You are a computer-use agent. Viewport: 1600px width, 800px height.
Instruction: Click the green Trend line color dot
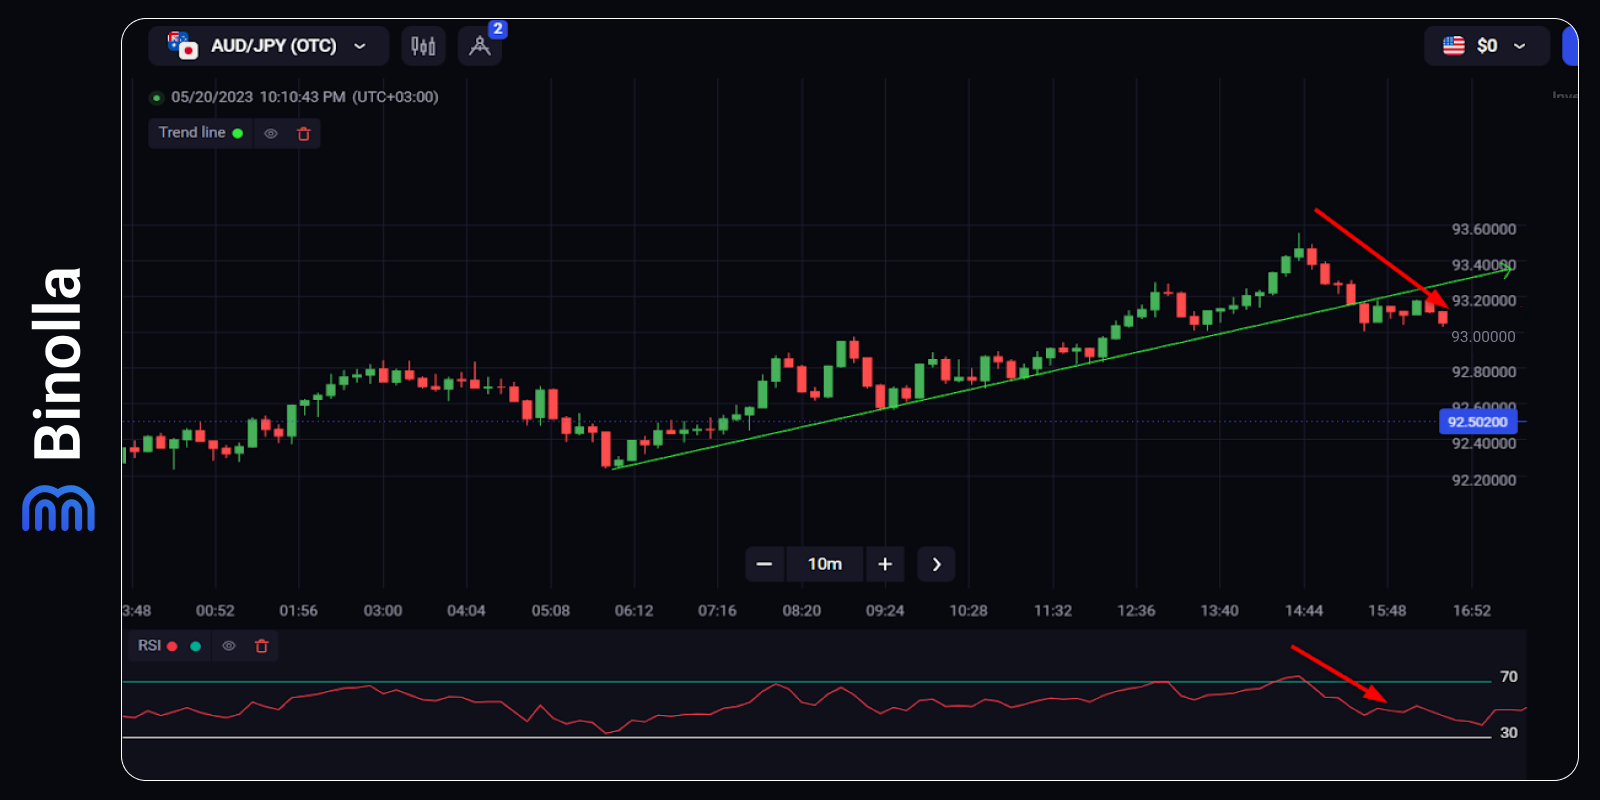pyautogui.click(x=238, y=134)
